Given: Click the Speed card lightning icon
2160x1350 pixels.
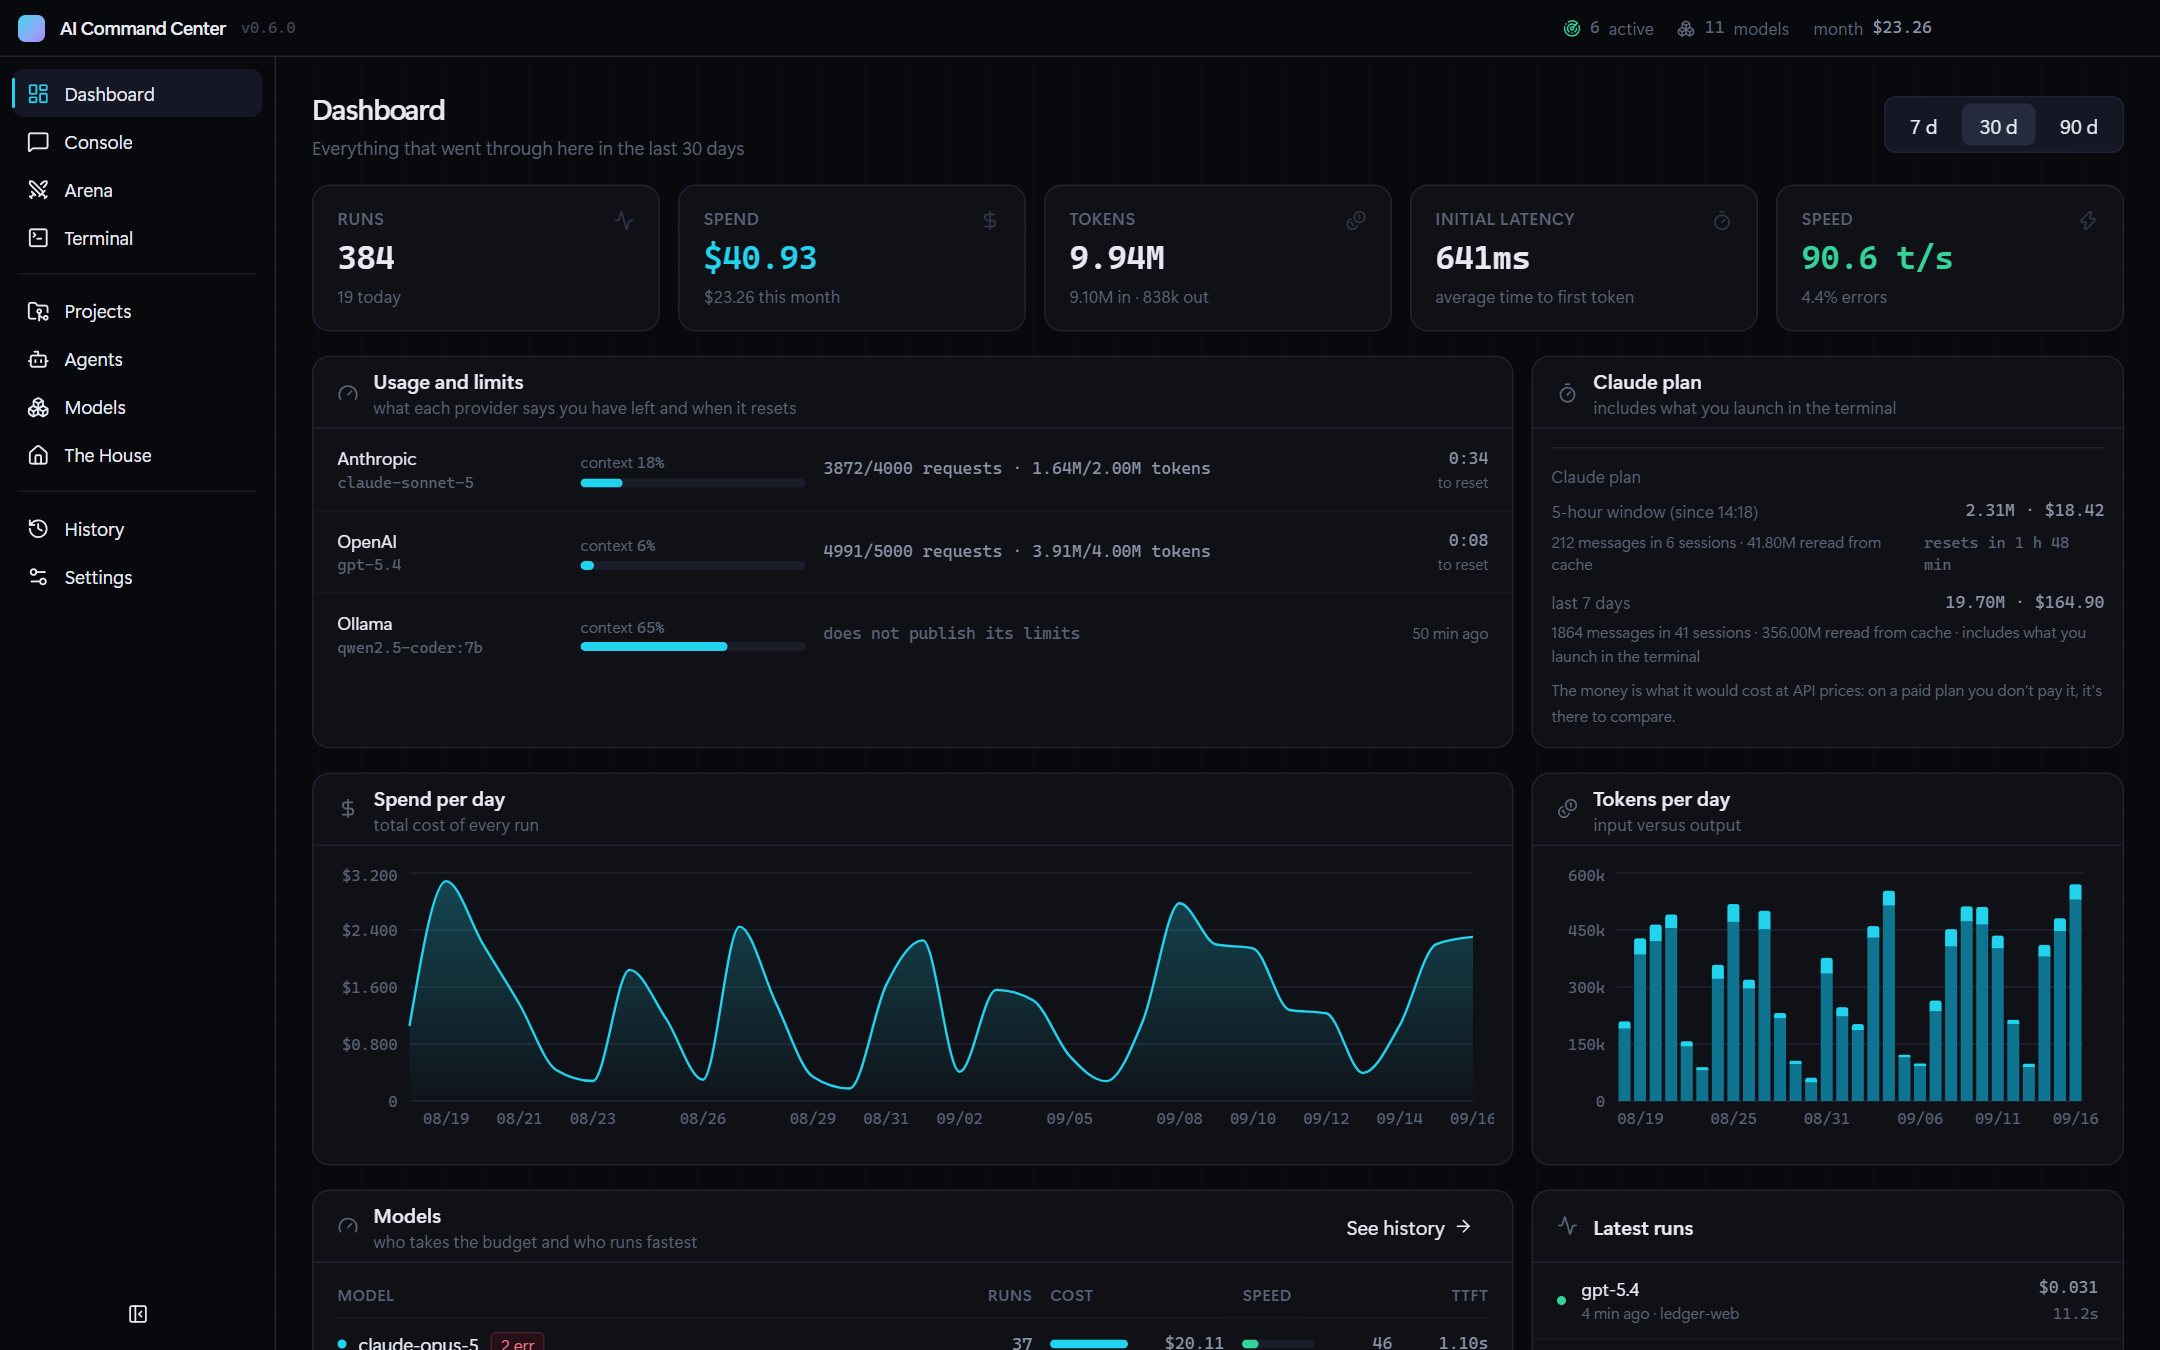Looking at the screenshot, I should [2088, 220].
